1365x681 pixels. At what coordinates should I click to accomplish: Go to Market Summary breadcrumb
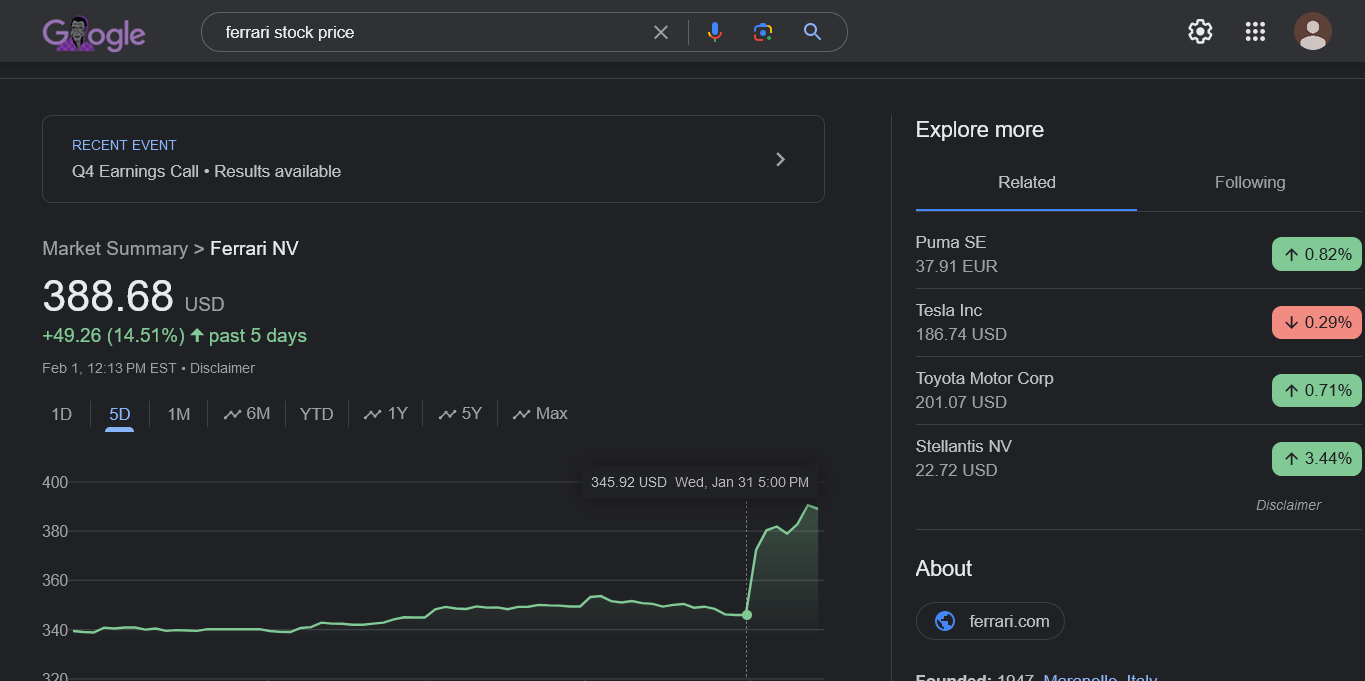[x=115, y=248]
